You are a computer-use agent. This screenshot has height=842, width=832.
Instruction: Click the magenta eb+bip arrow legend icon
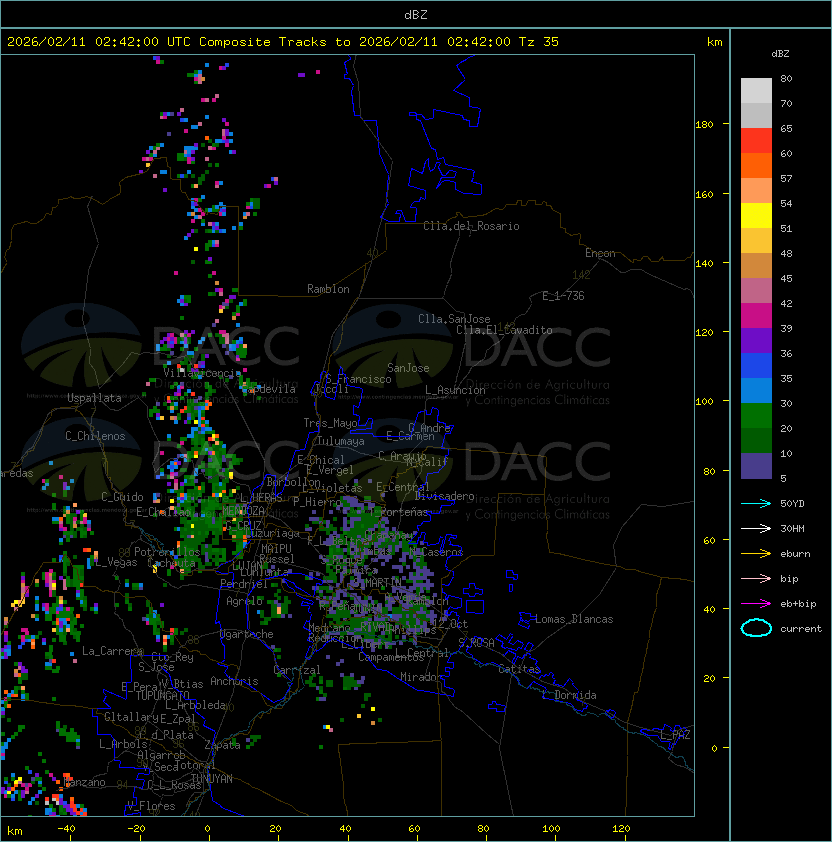756,604
